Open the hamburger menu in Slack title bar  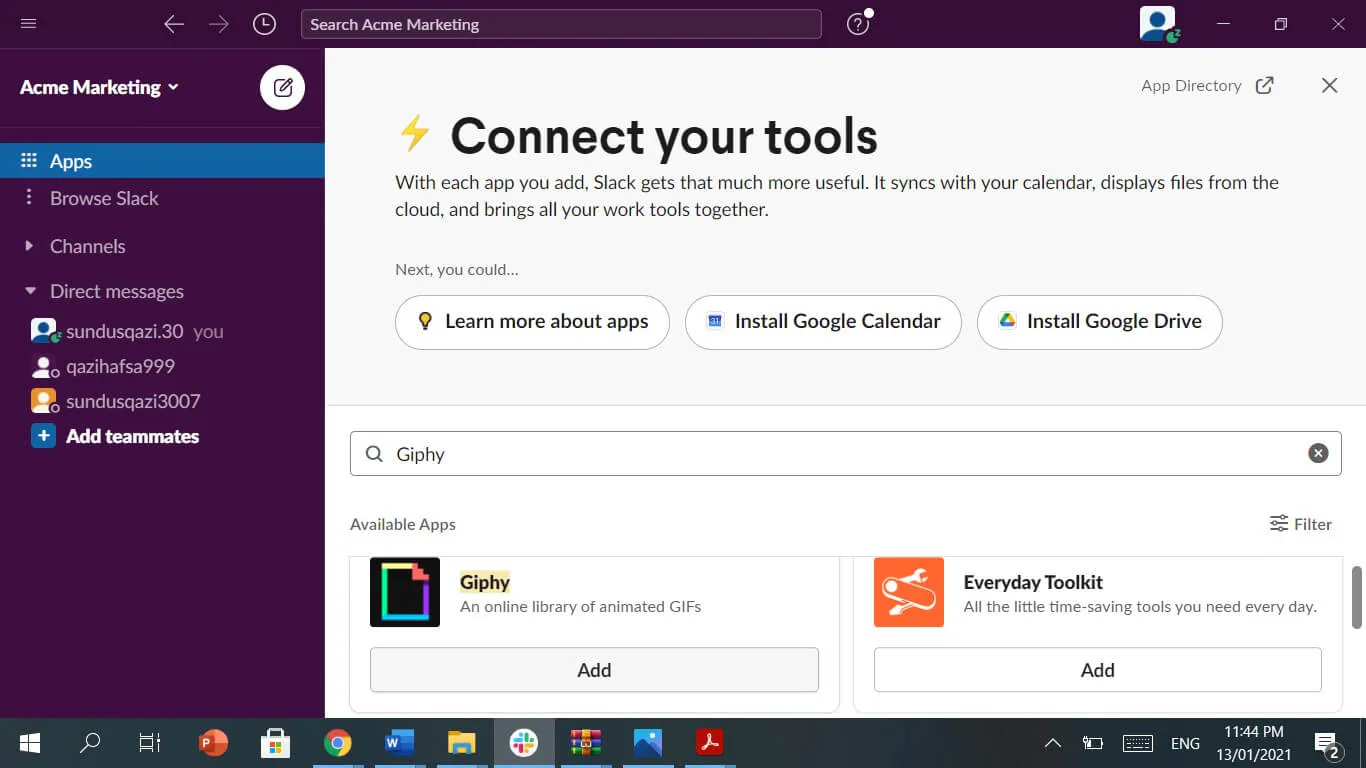pos(28,24)
